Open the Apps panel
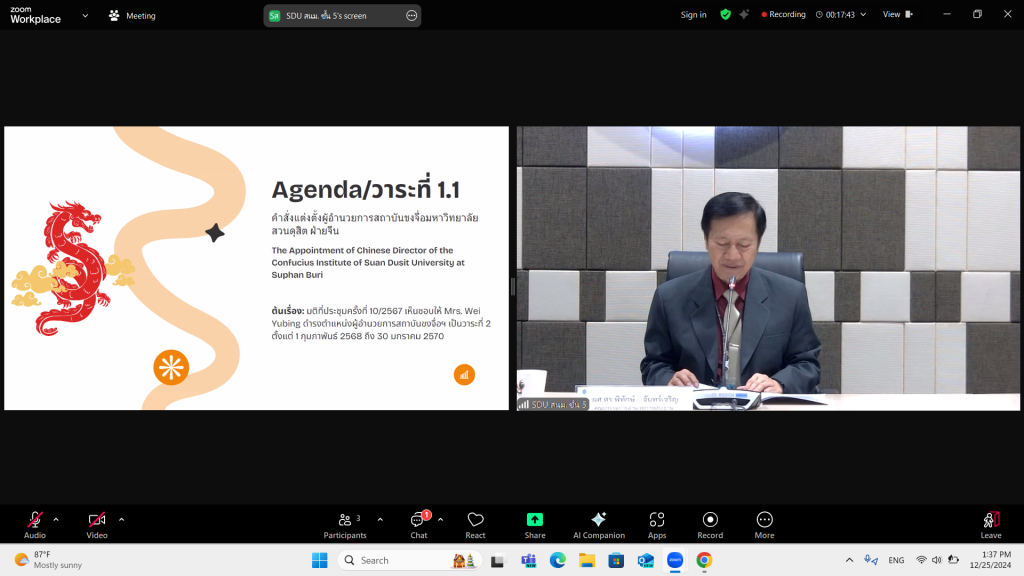This screenshot has height=576, width=1024. (657, 524)
